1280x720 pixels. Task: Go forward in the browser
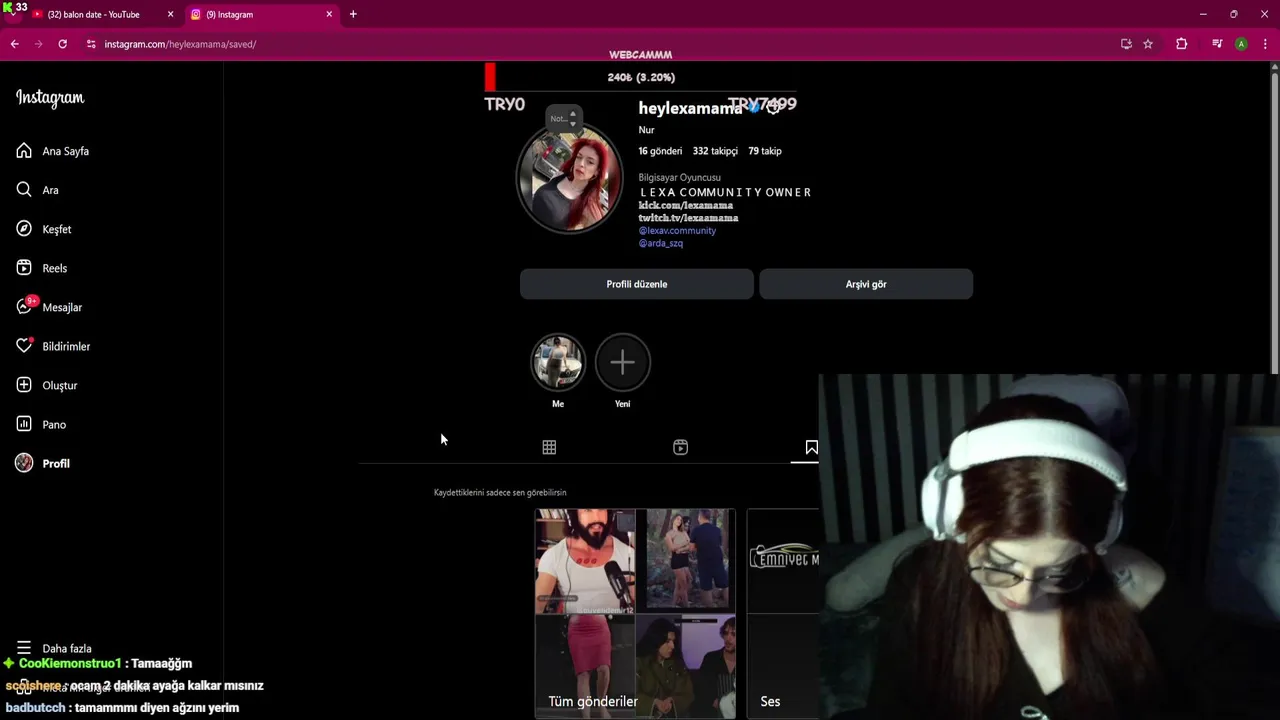(39, 44)
